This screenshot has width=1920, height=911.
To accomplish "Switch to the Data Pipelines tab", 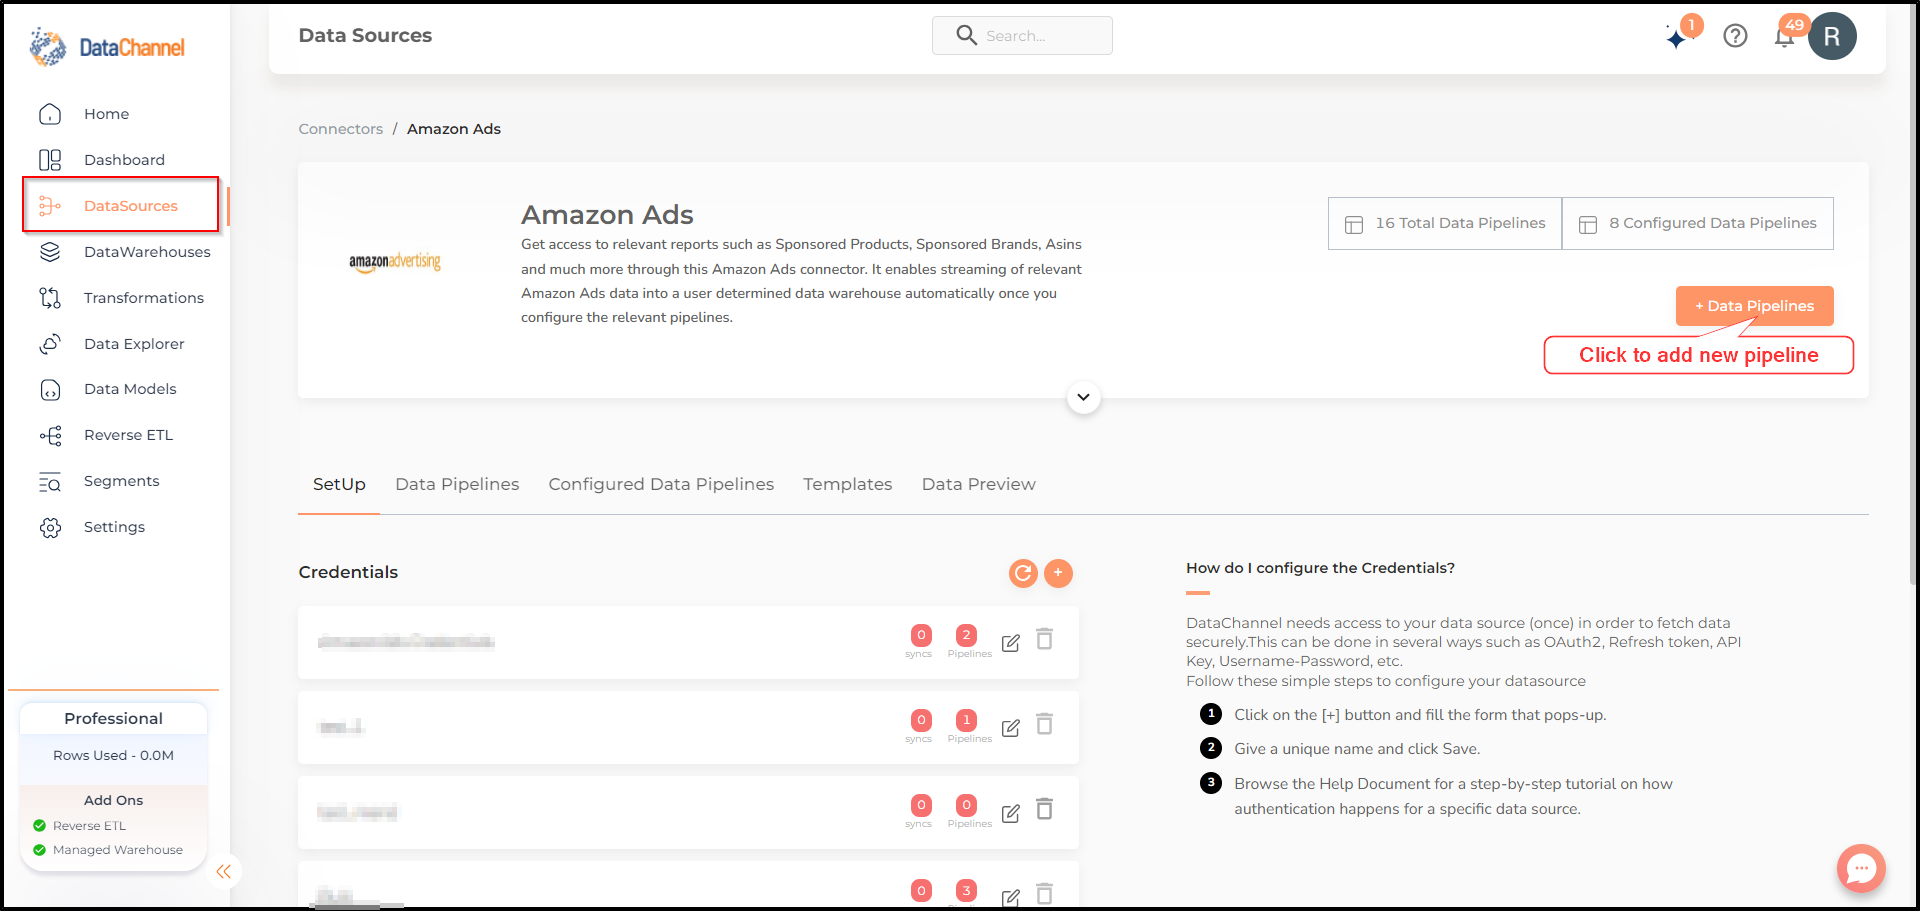I will click(457, 484).
